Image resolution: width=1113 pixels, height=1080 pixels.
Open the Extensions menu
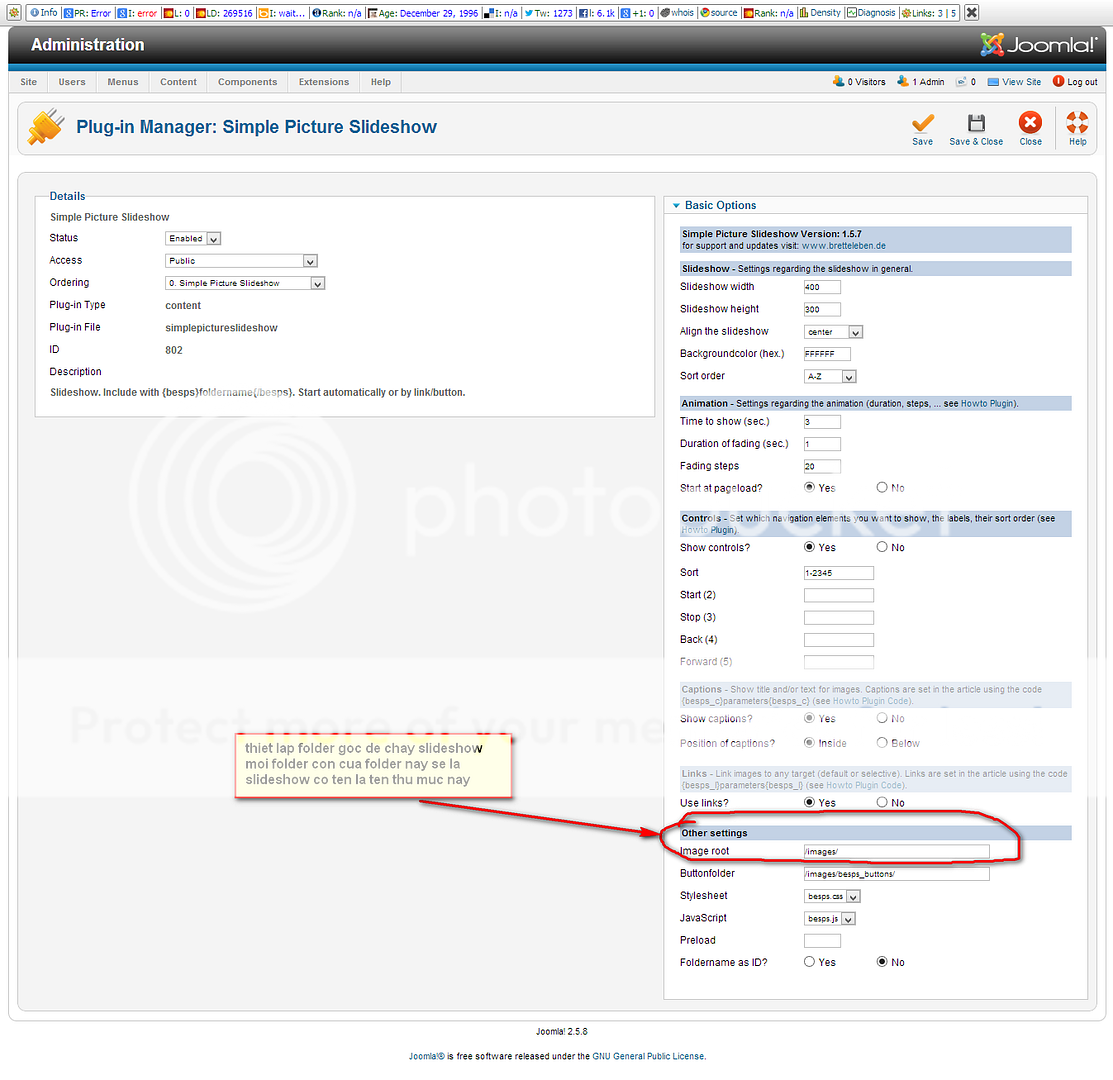tap(324, 82)
